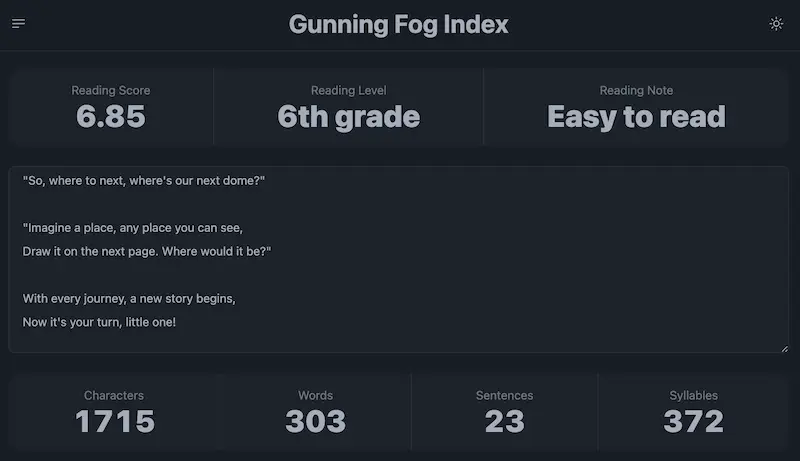Click the Reading Score label
800x461 pixels.
111,90
